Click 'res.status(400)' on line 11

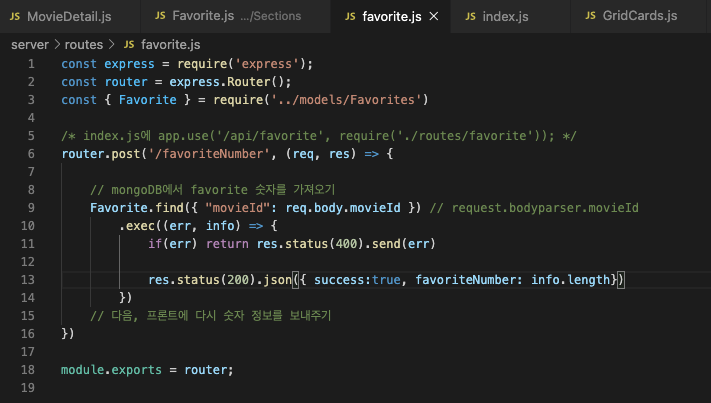(310, 244)
